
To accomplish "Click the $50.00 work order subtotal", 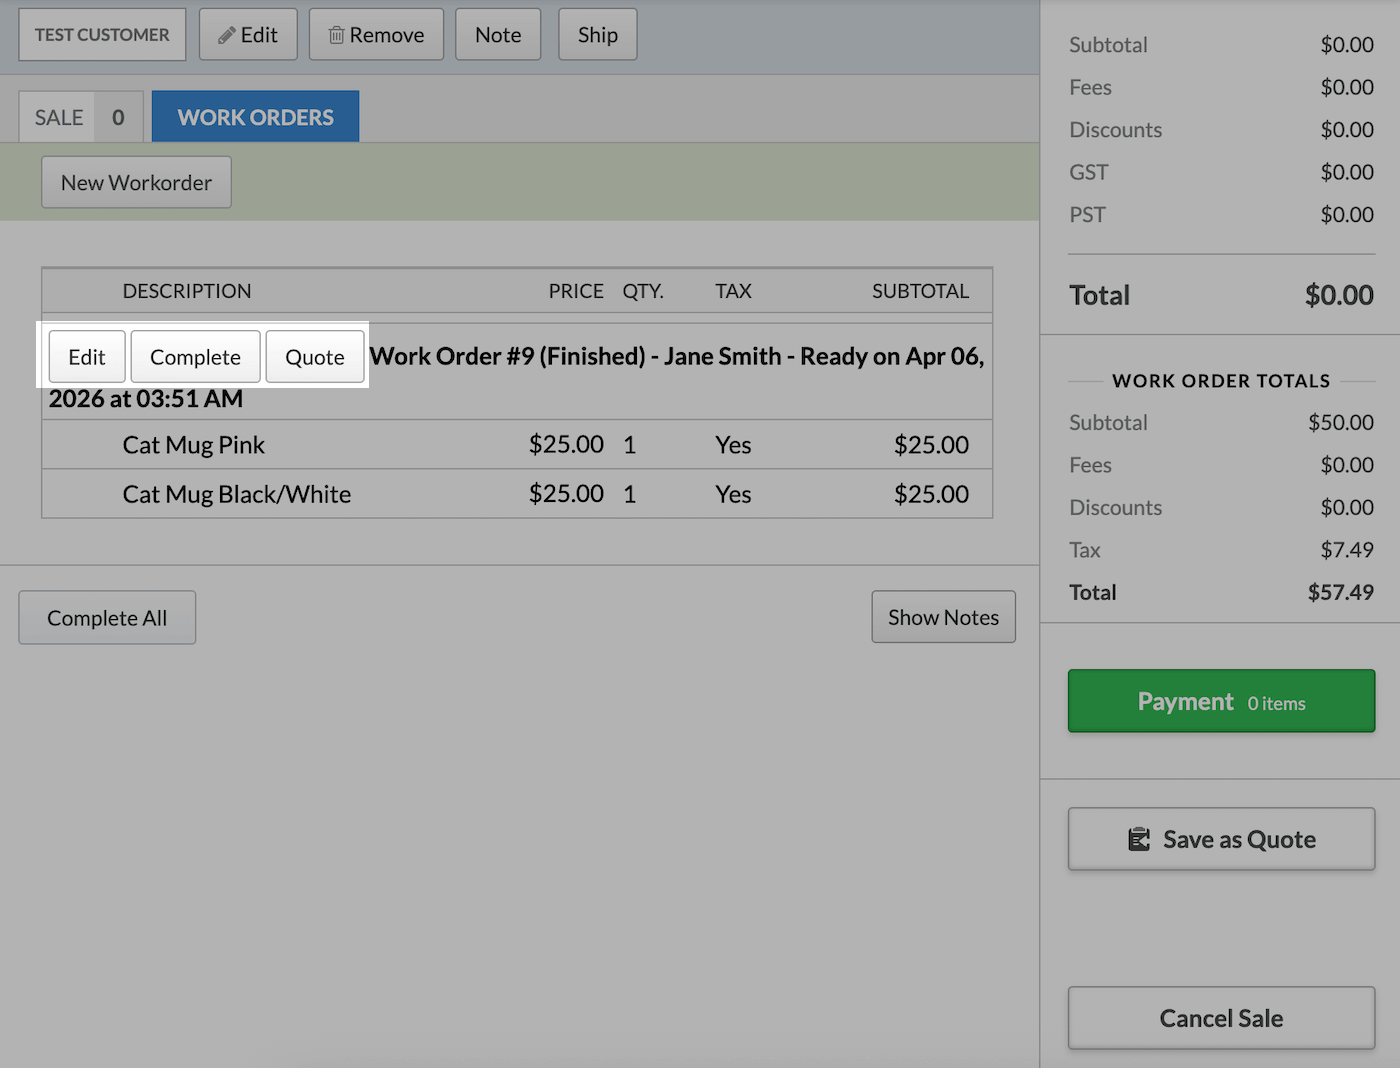I will tap(1340, 422).
